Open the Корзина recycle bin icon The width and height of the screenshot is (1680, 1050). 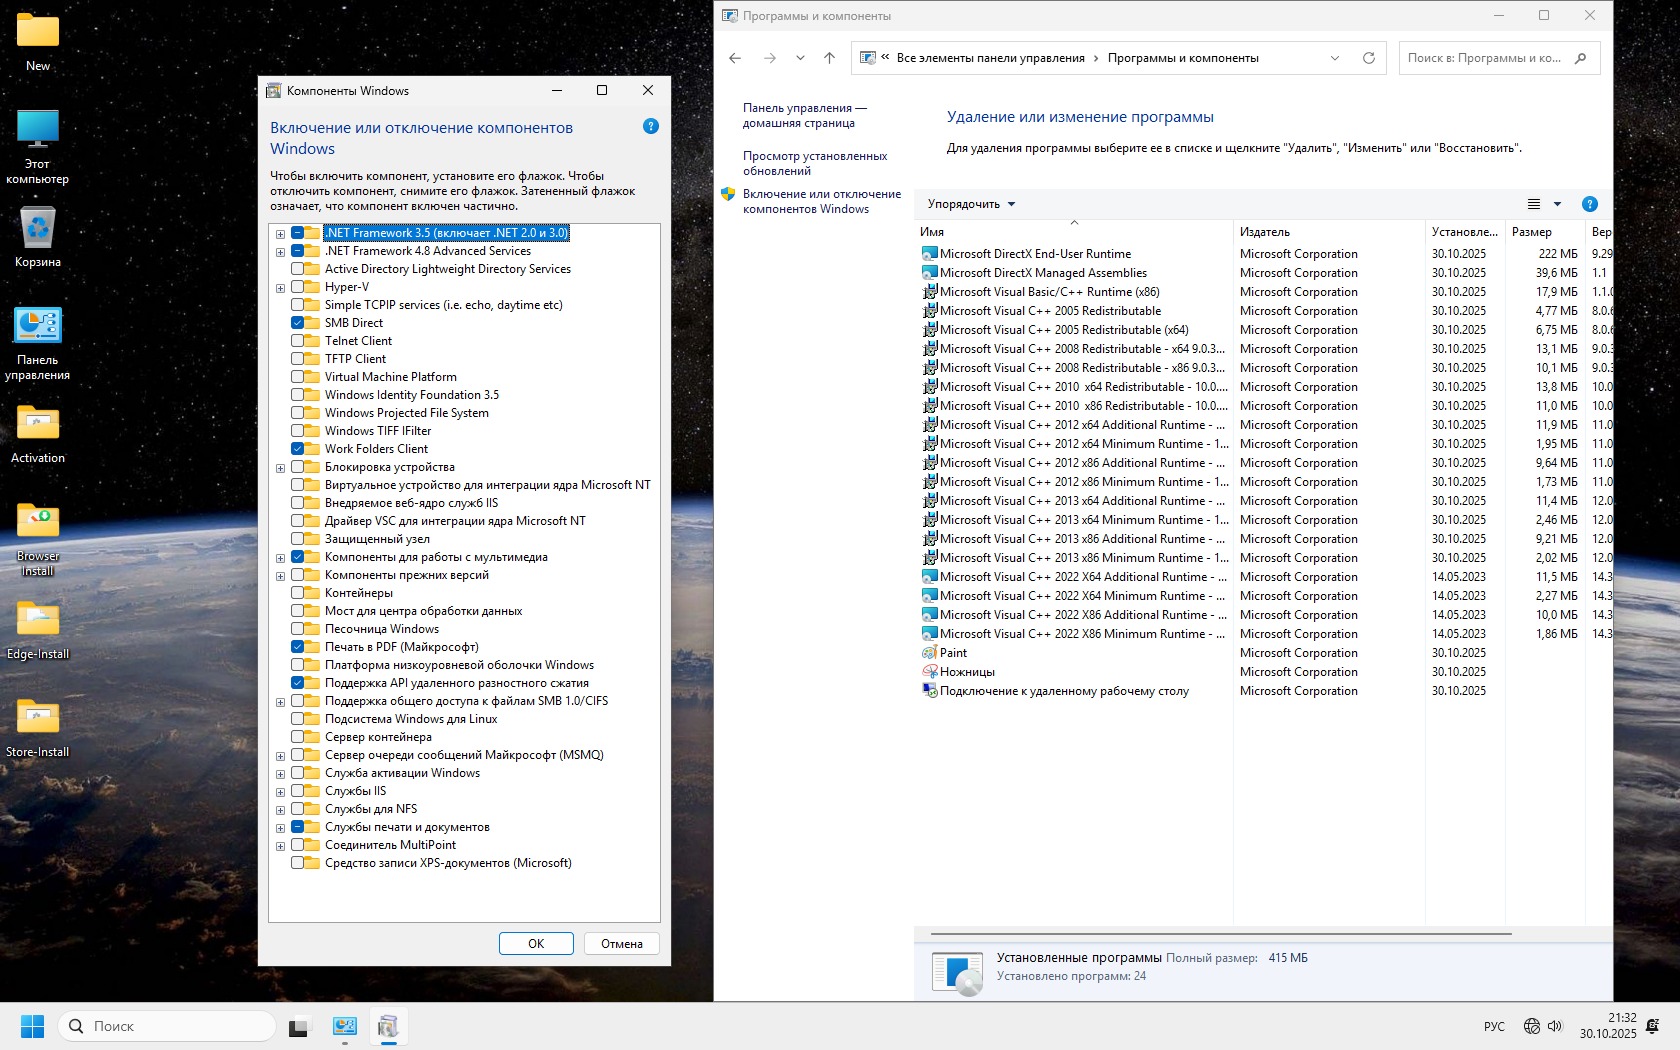[38, 236]
